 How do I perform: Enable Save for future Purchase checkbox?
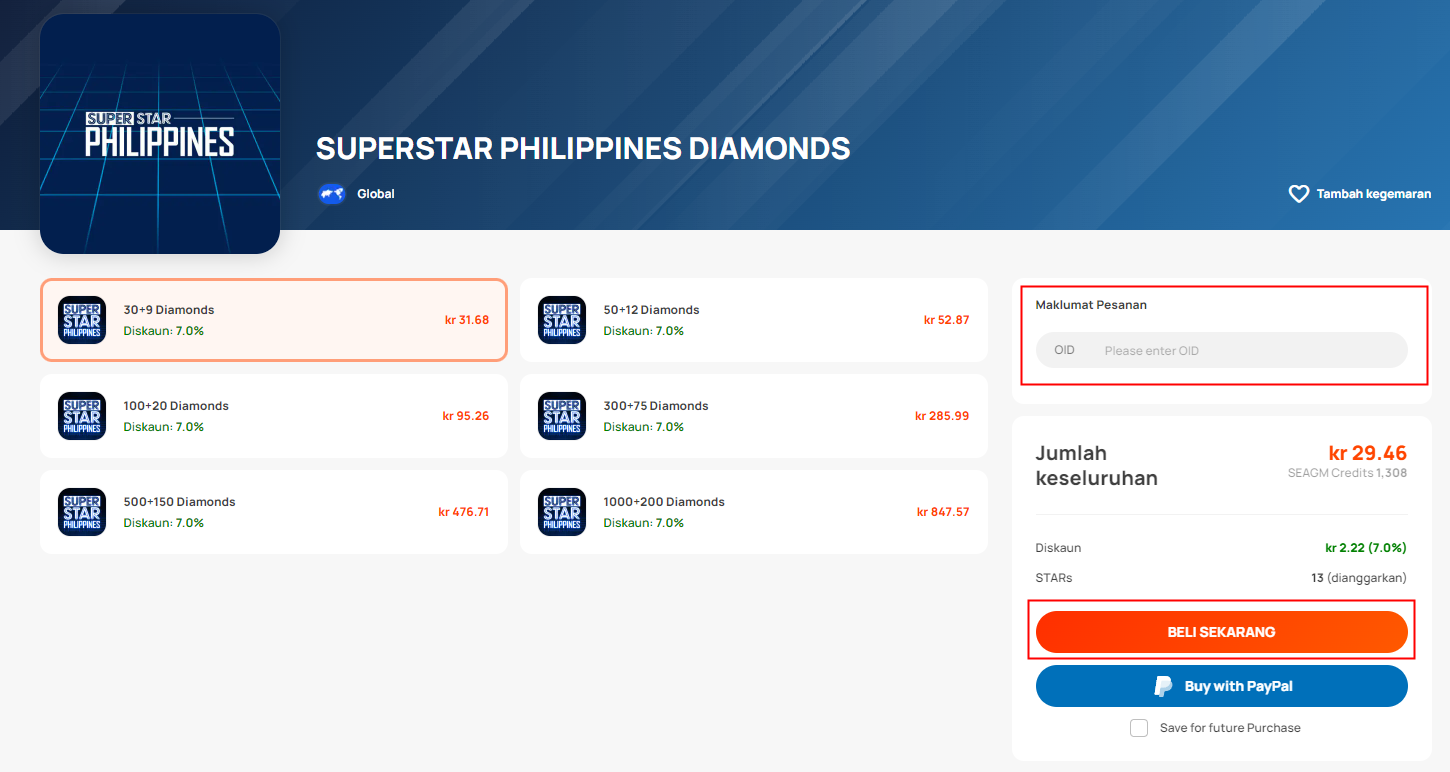pyautogui.click(x=1139, y=728)
